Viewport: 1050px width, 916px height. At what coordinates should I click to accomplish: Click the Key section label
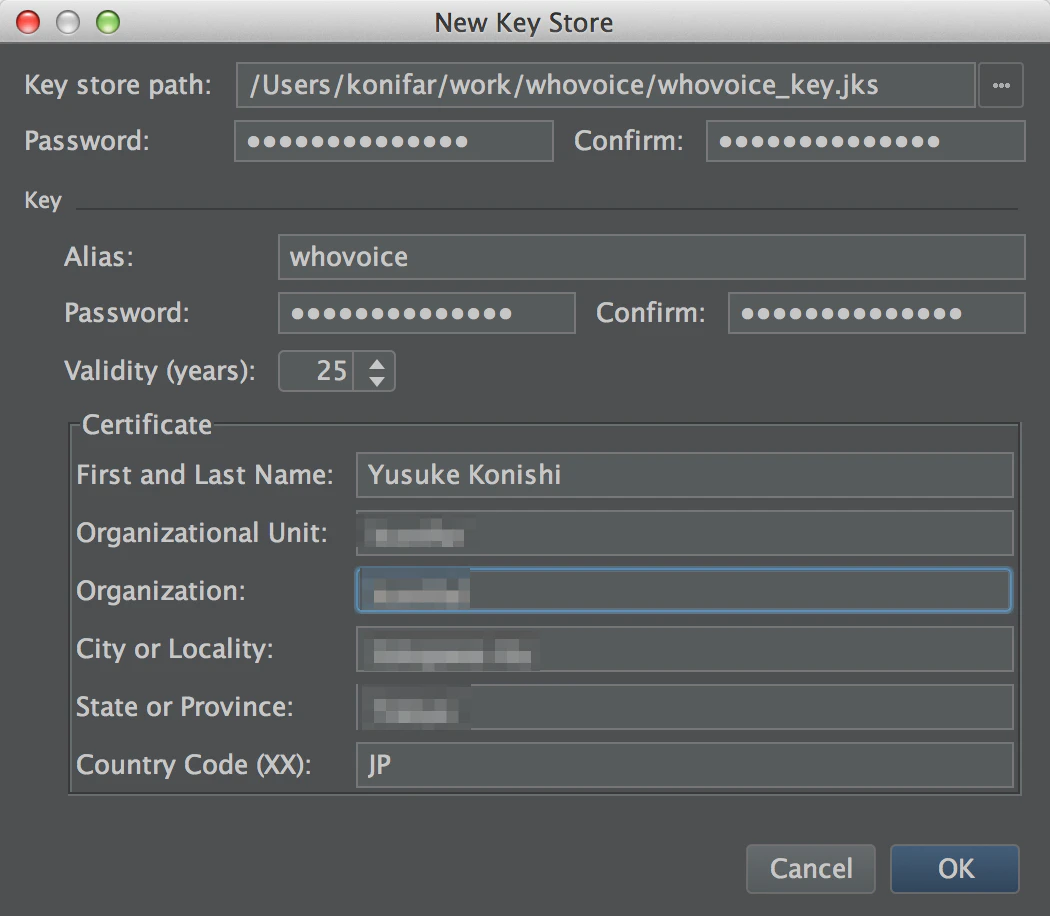point(43,200)
